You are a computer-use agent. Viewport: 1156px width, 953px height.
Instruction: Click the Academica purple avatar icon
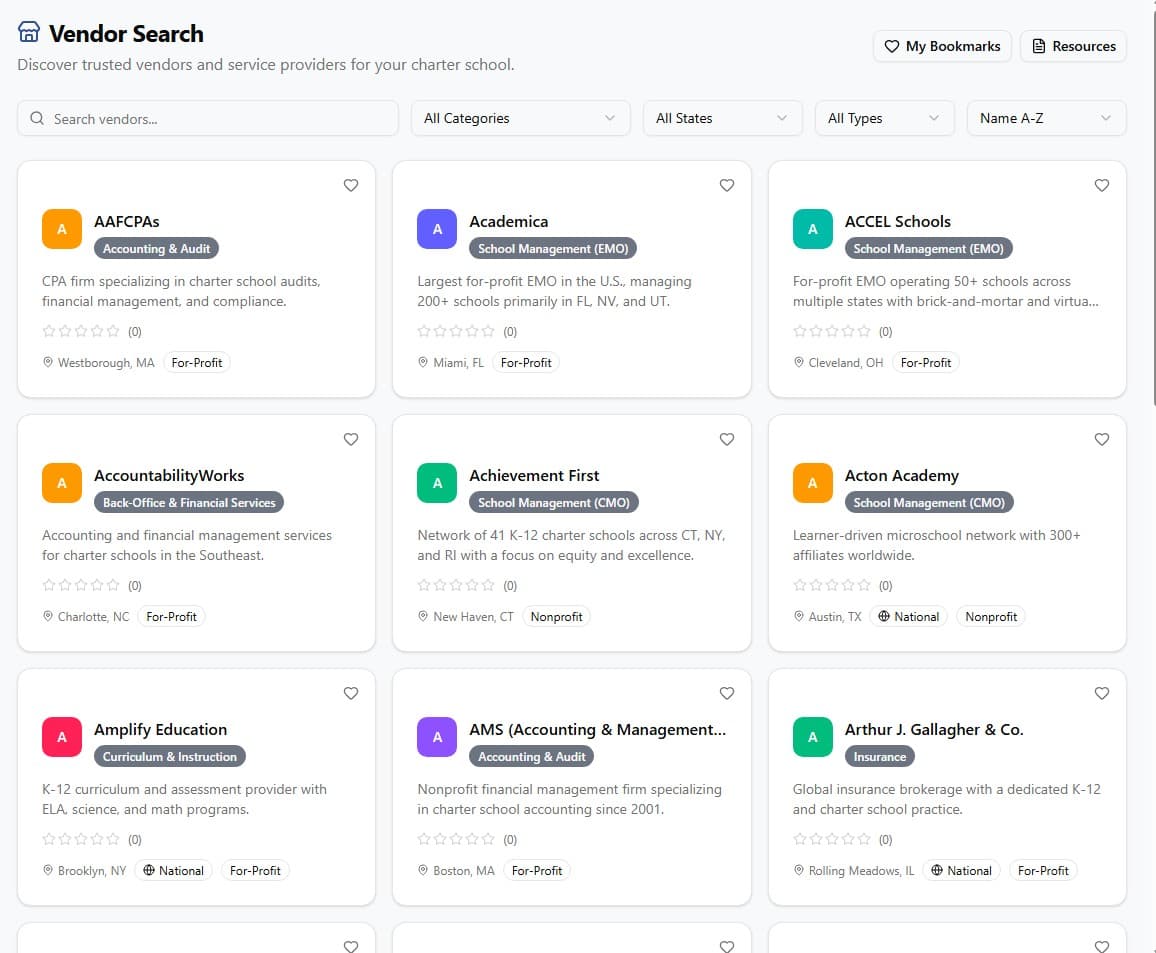pyautogui.click(x=437, y=229)
